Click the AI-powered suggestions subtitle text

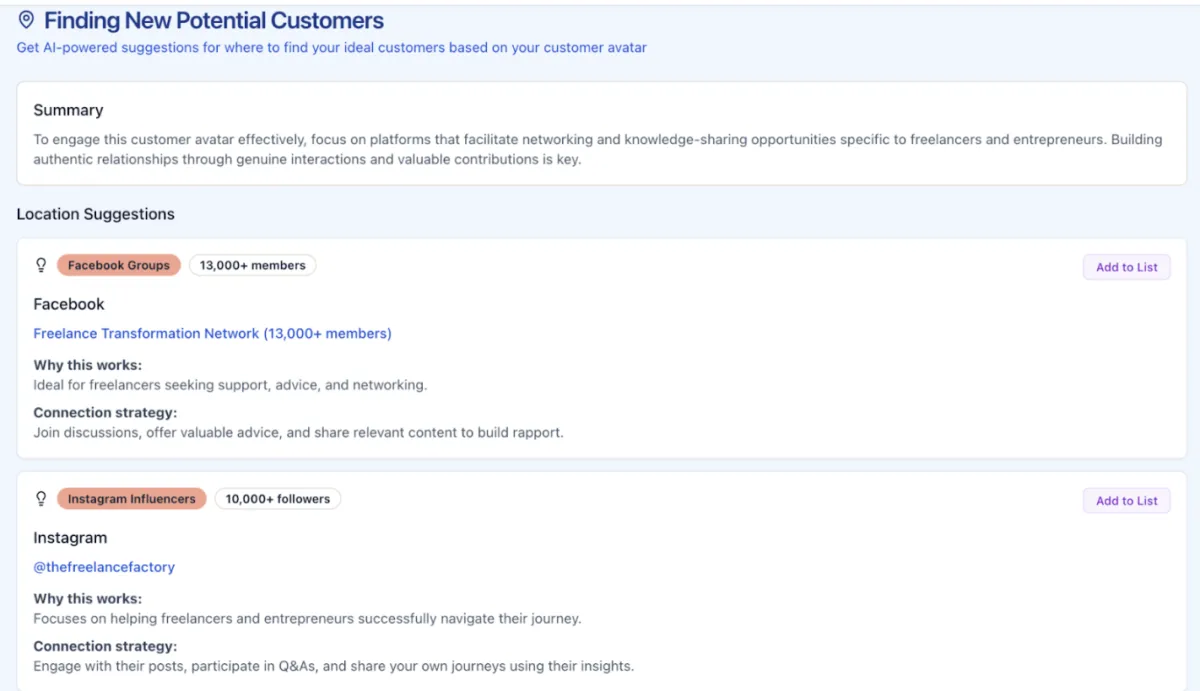[x=331, y=47]
